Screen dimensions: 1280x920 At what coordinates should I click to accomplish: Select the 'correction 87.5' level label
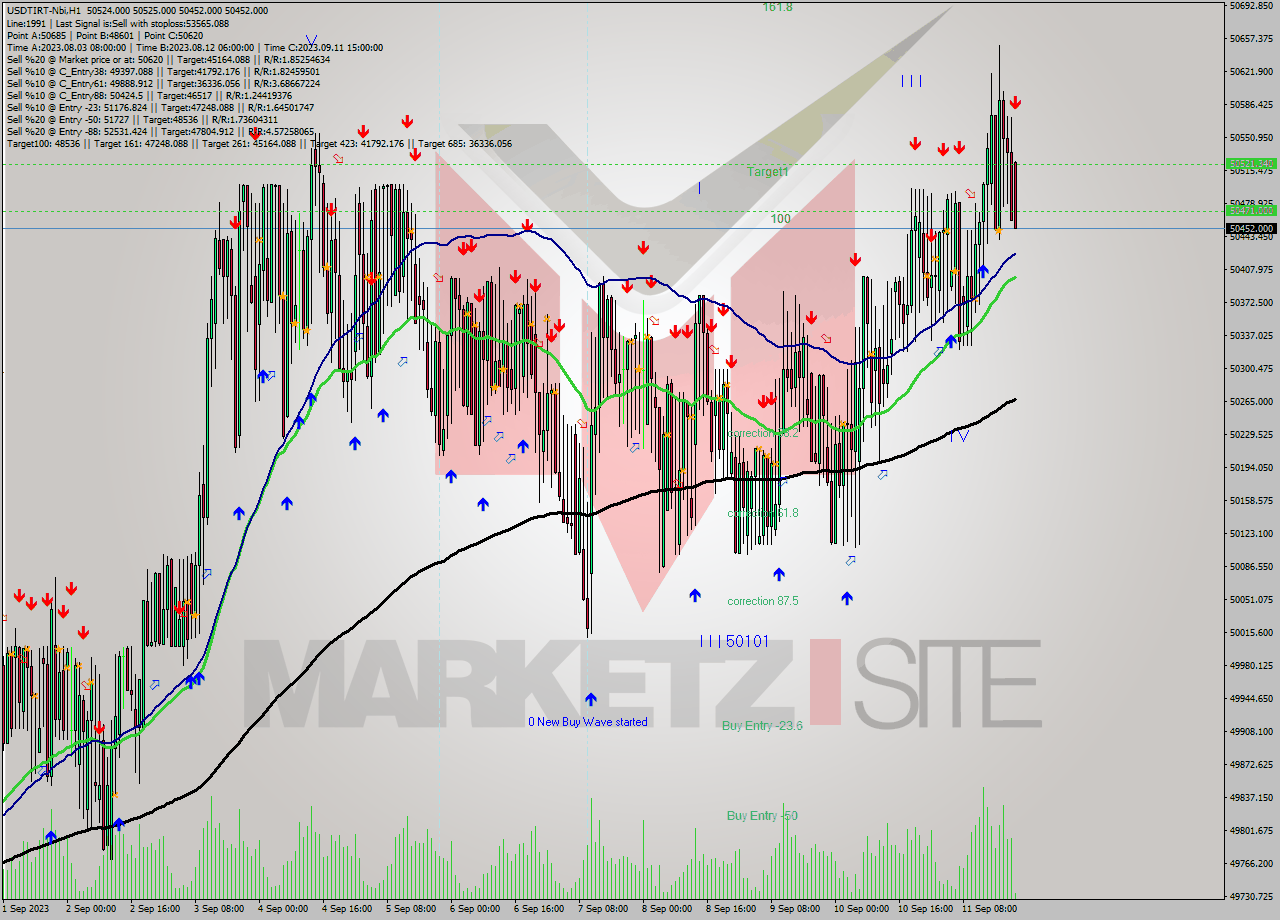[763, 601]
